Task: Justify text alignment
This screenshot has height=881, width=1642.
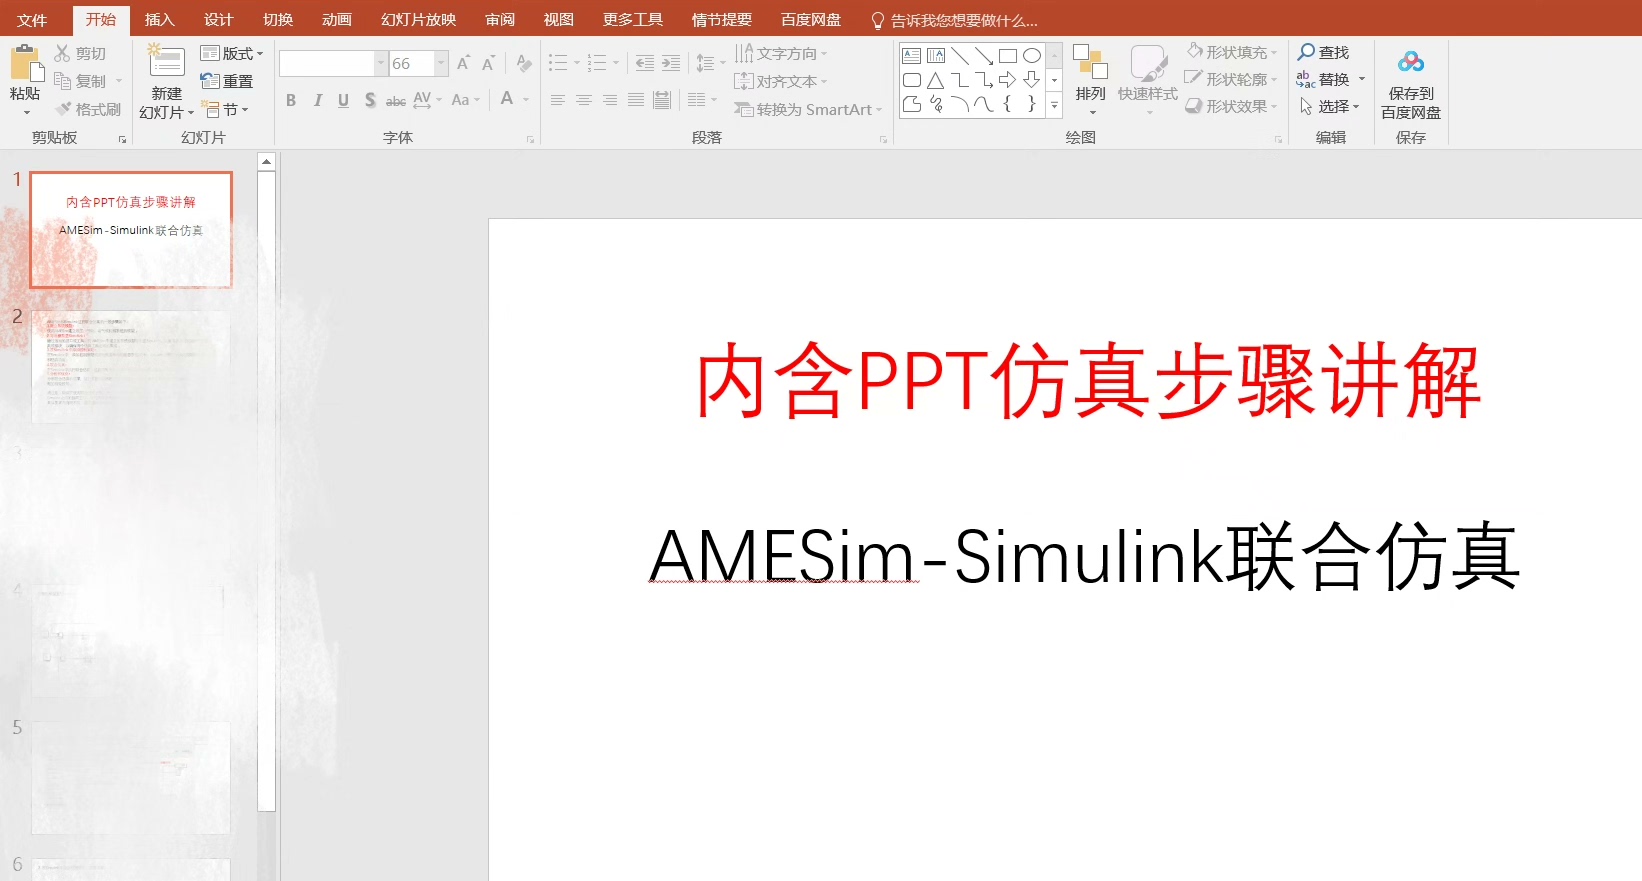Action: tap(636, 100)
